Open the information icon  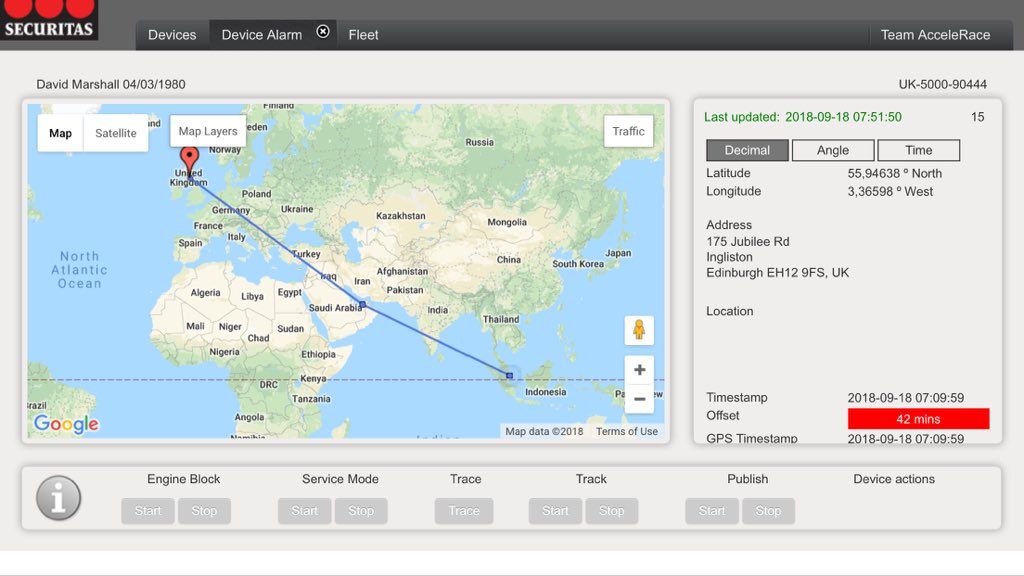58,498
